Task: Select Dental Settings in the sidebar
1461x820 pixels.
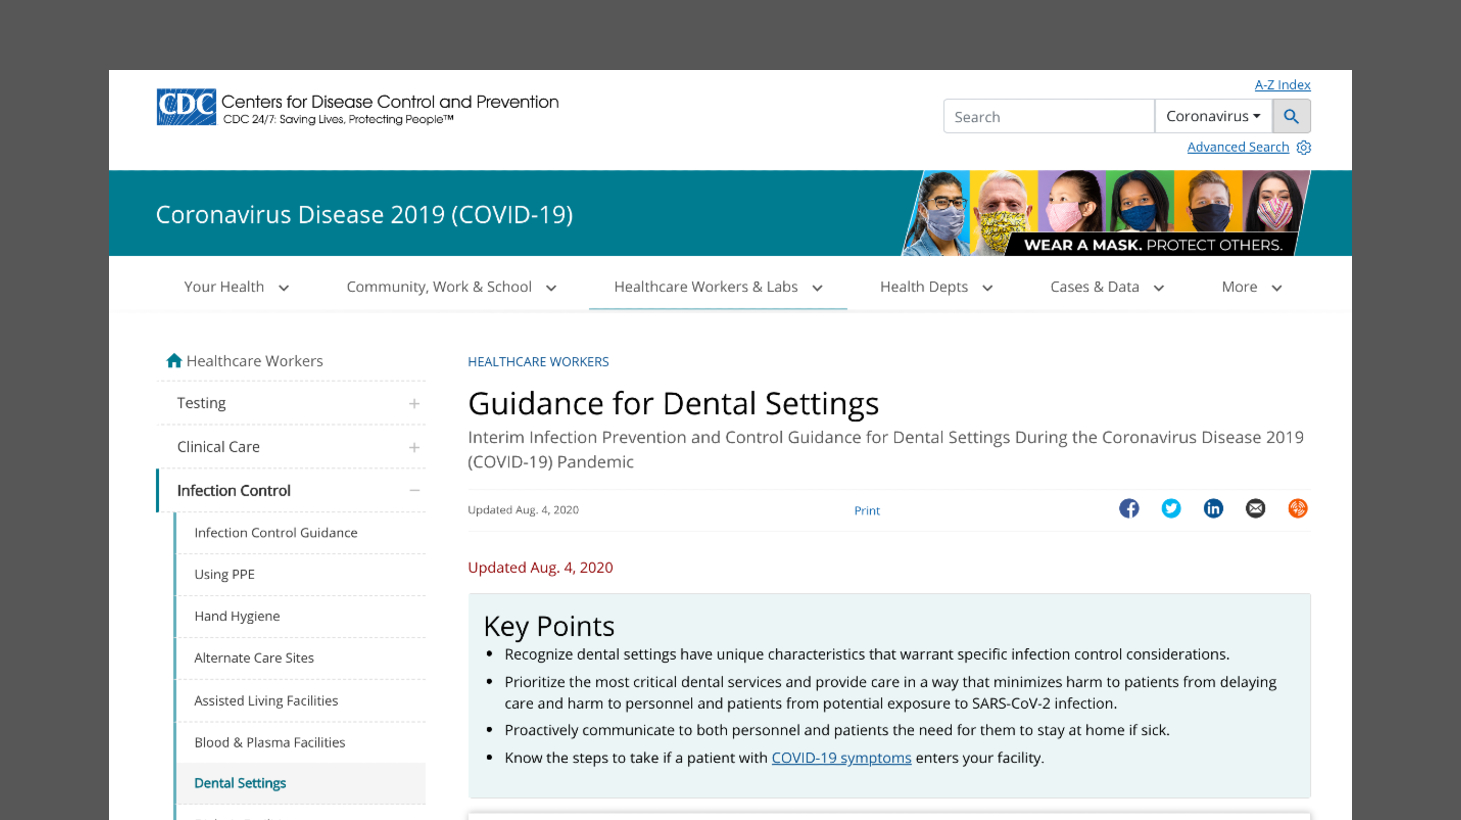Action: 240,782
